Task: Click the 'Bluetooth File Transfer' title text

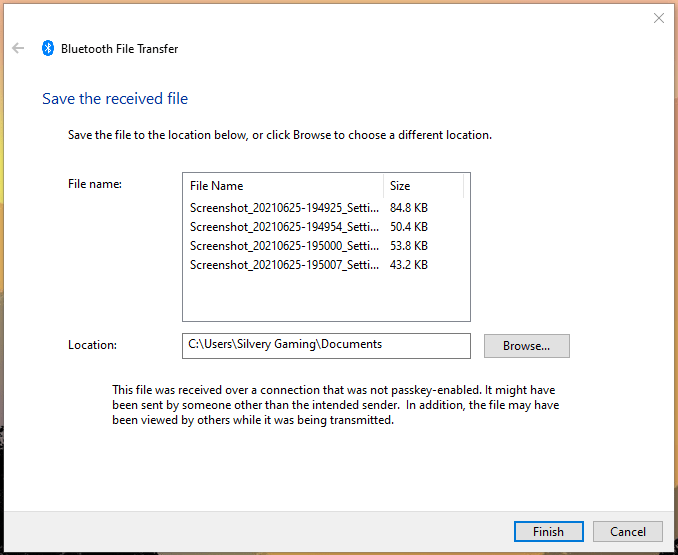Action: 119,48
